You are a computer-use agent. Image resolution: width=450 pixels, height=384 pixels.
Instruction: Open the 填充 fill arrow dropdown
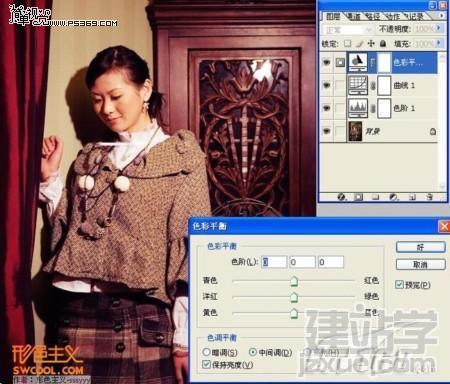439,43
